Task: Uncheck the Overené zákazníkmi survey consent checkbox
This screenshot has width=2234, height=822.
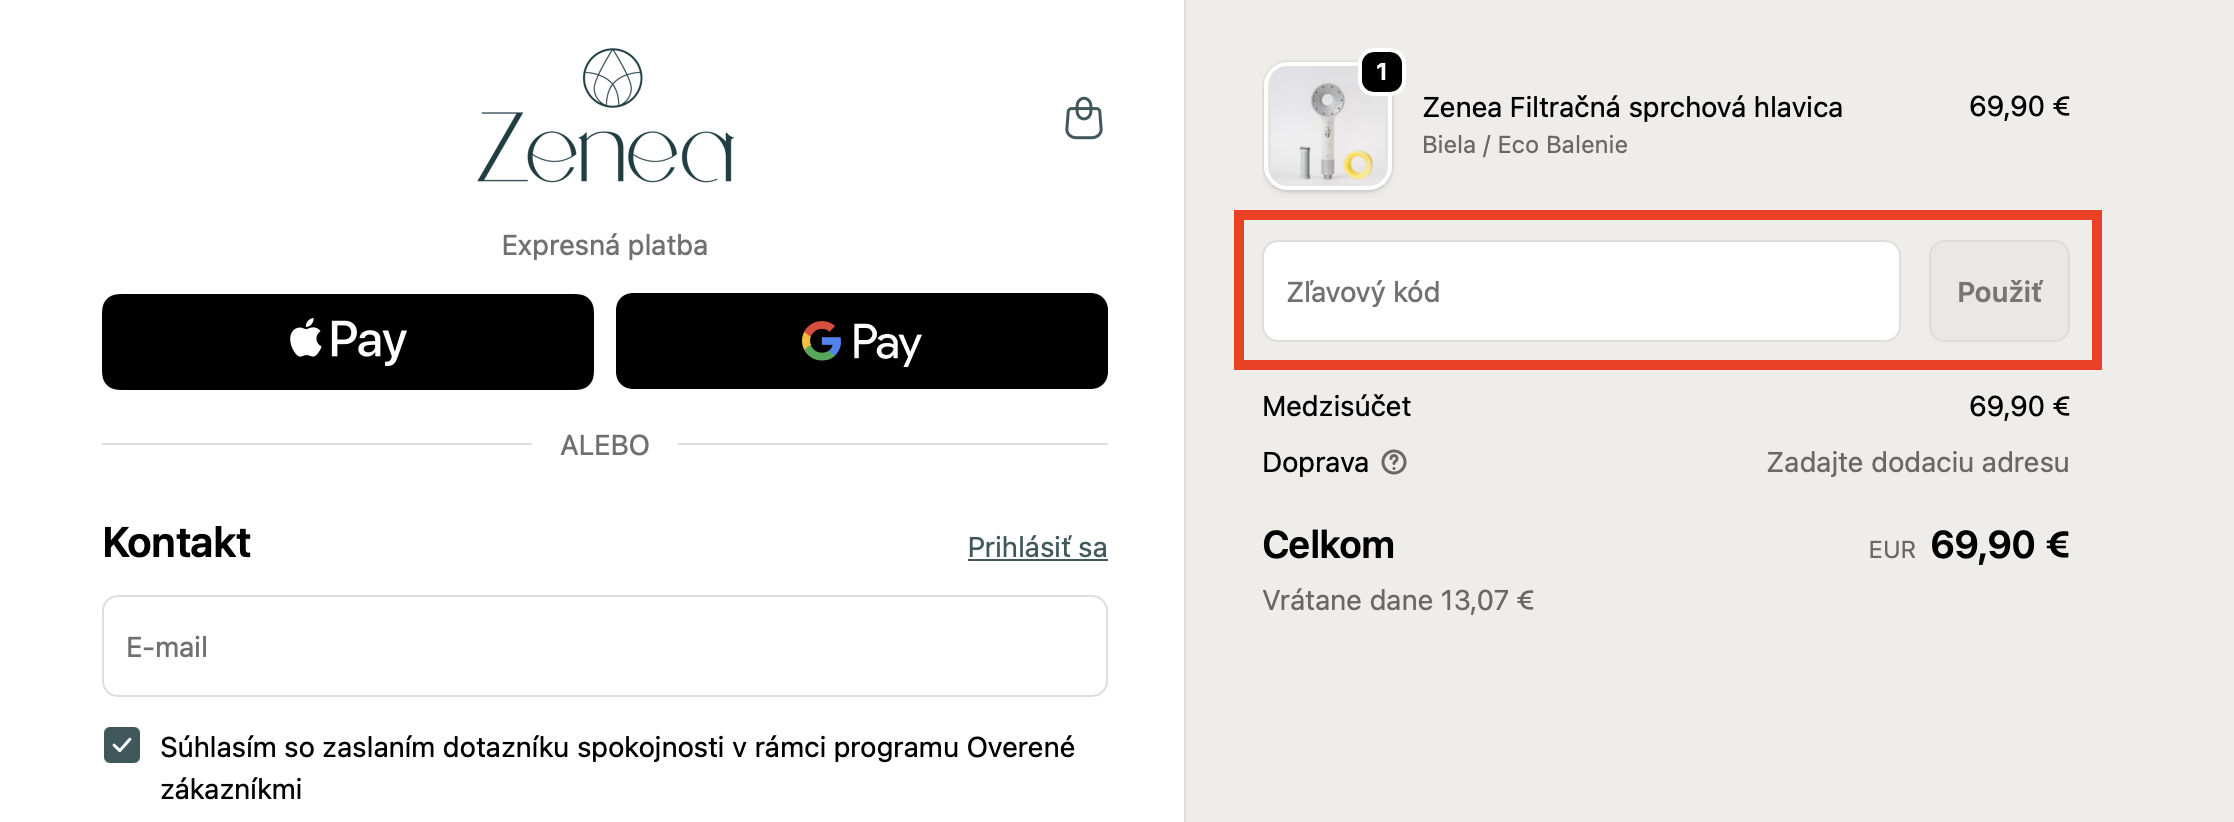Action: tap(122, 745)
